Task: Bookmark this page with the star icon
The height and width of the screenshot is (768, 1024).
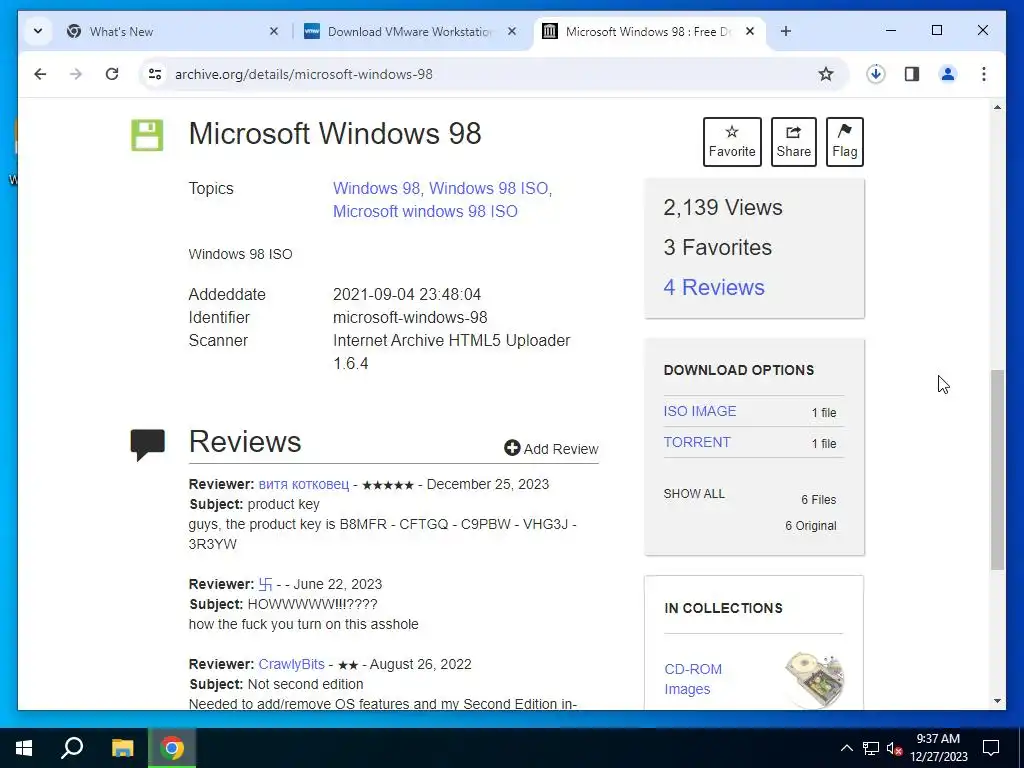Action: (825, 74)
